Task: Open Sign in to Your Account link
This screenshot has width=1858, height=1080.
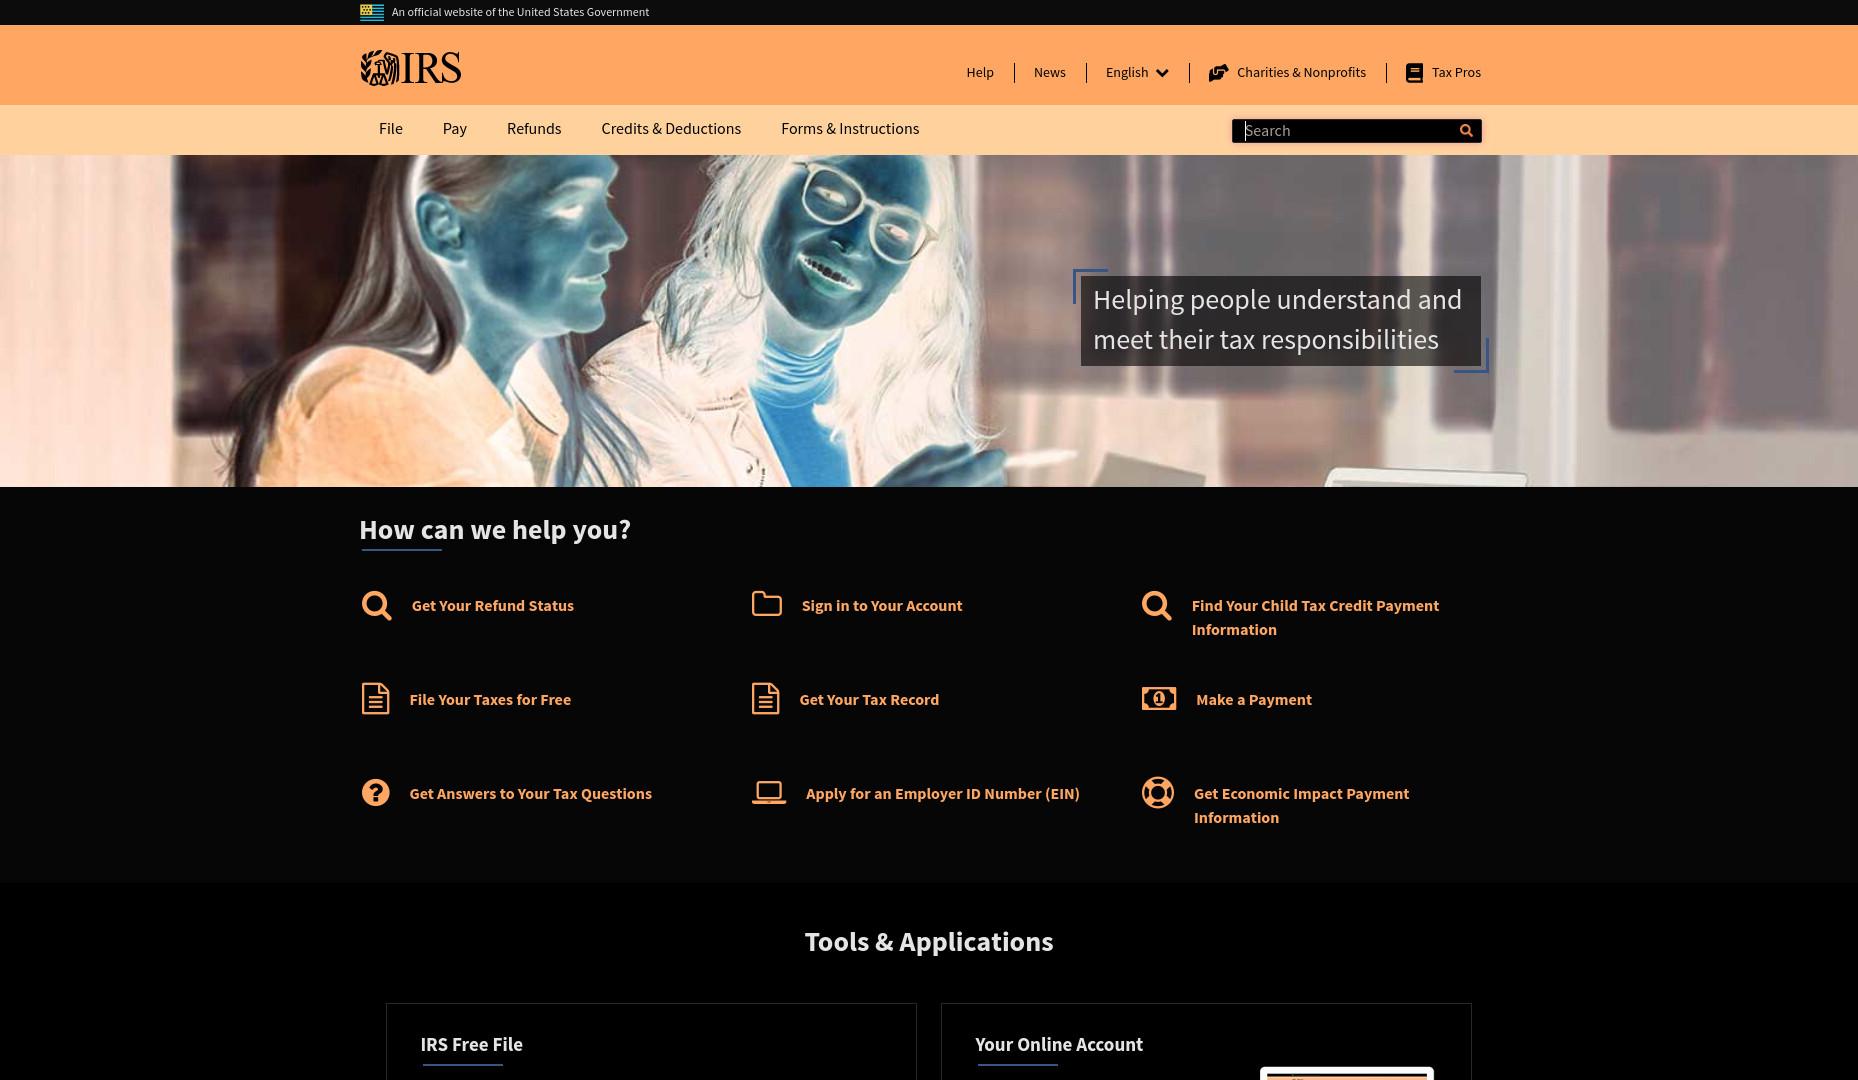Action: [x=882, y=605]
